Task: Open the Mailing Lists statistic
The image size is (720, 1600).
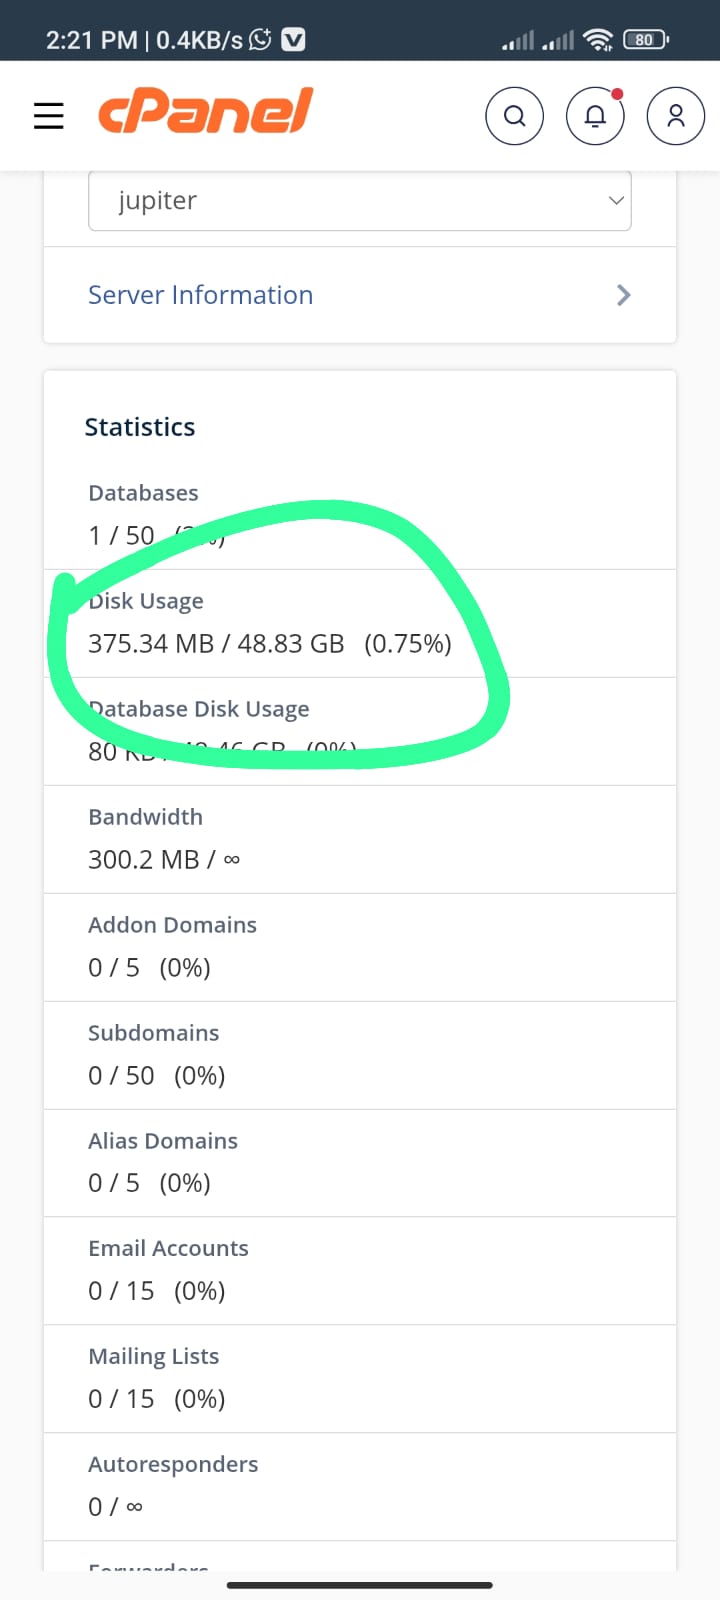Action: coord(360,1379)
